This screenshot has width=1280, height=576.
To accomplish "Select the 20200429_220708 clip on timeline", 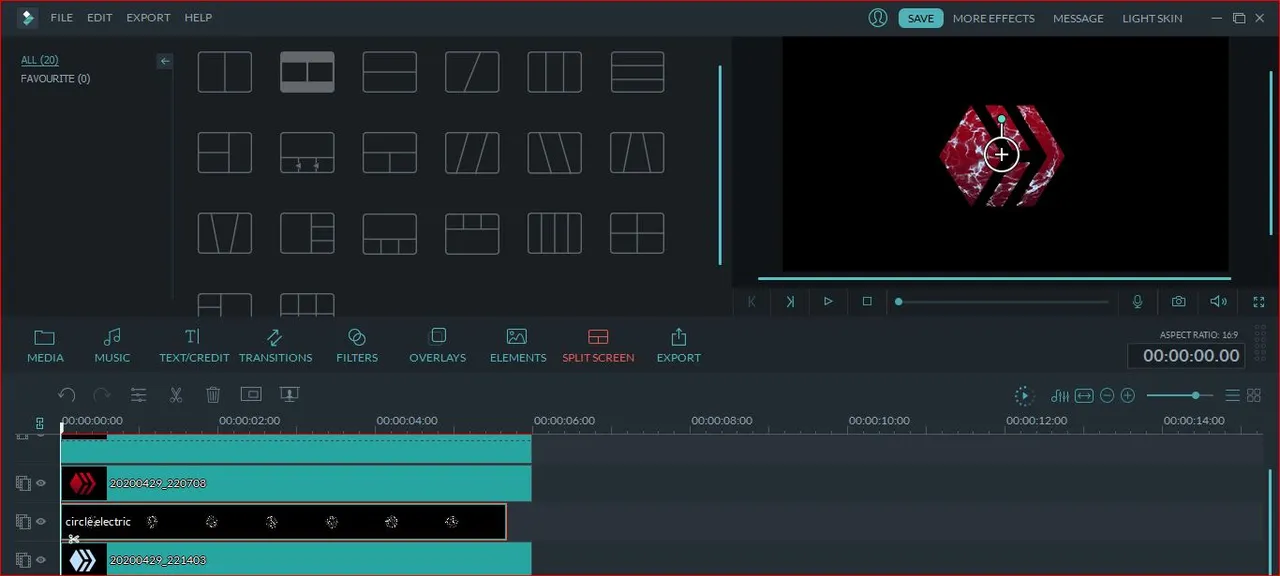I will click(296, 483).
